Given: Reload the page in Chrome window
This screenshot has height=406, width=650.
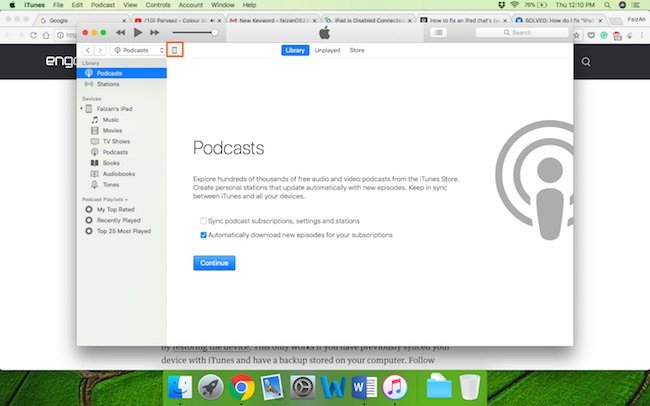Looking at the screenshot, I should [33, 35].
